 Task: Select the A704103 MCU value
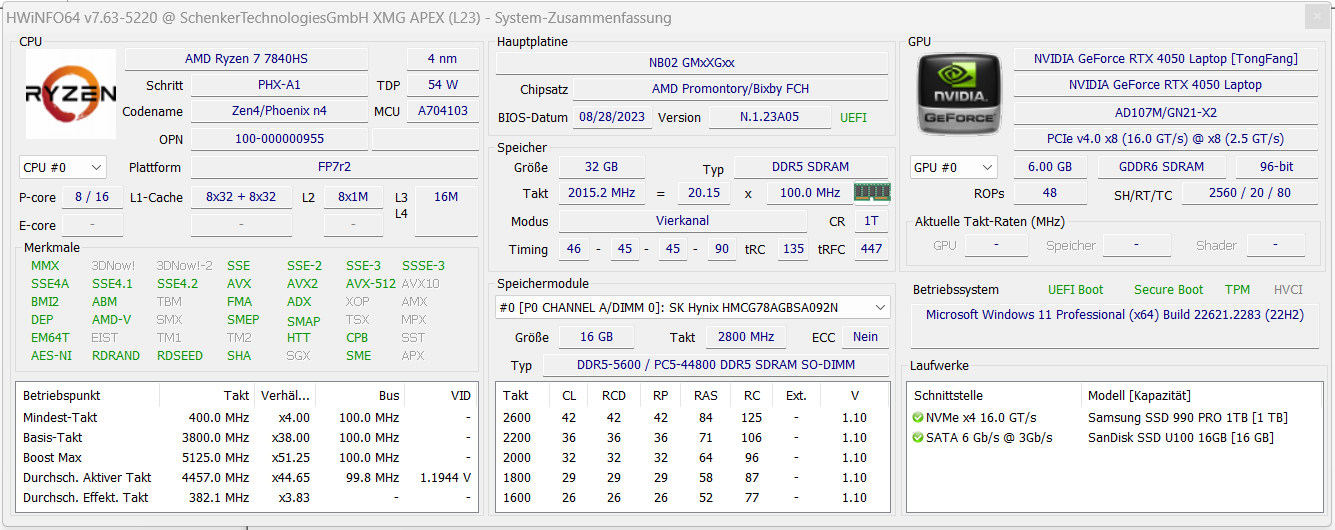pyautogui.click(x=443, y=111)
